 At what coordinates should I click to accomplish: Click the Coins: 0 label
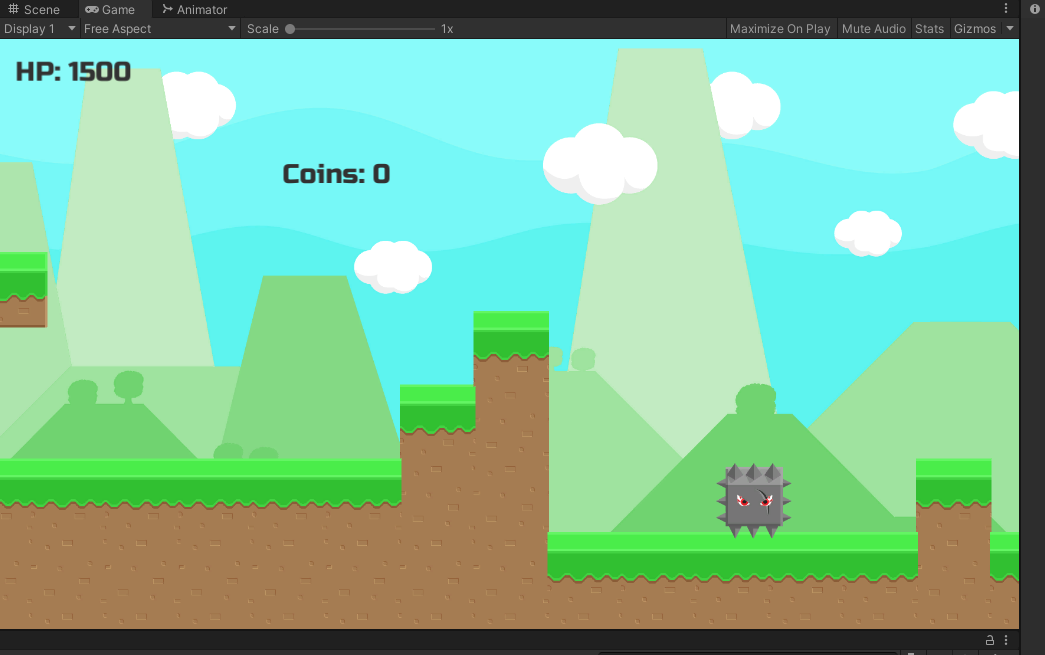pyautogui.click(x=337, y=174)
